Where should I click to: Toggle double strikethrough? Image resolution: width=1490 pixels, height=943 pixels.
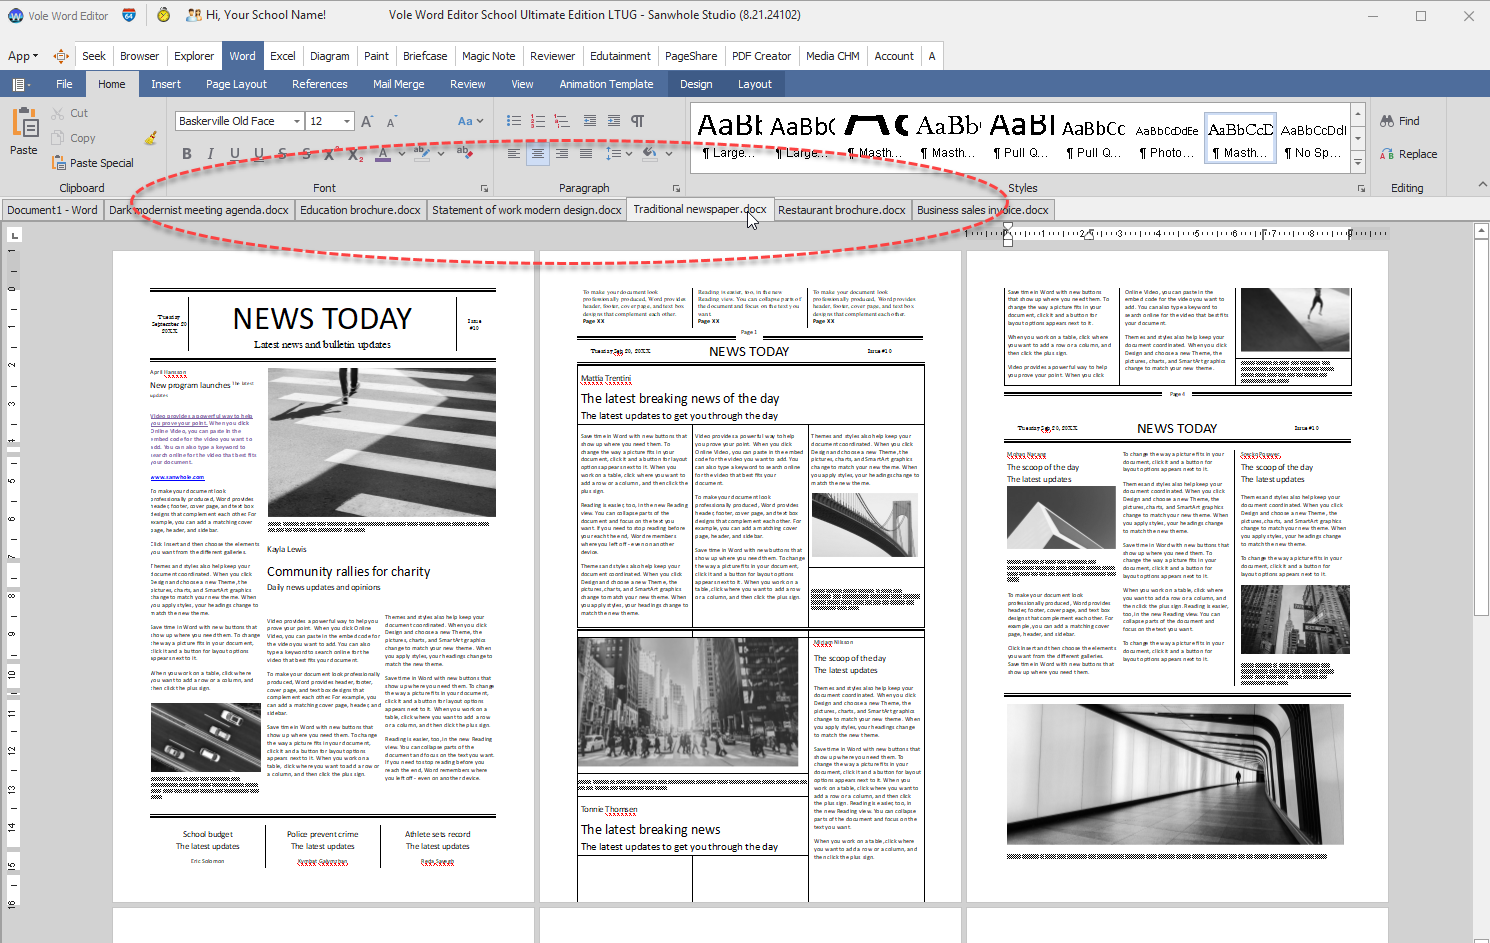(x=306, y=153)
